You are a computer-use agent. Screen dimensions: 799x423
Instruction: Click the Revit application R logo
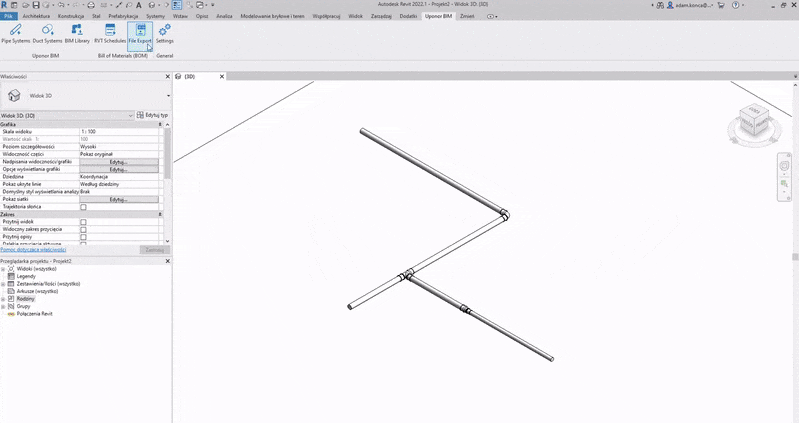pos(5,5)
